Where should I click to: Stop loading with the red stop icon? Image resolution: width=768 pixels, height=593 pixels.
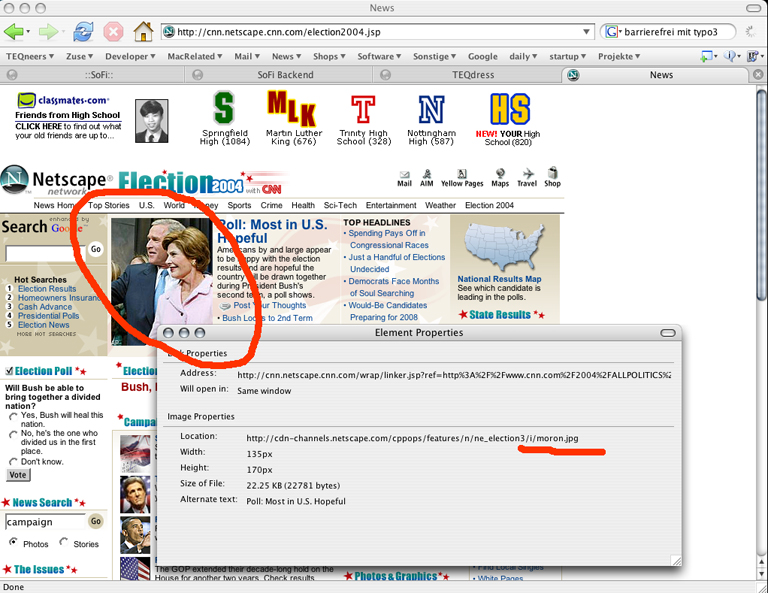click(113, 32)
